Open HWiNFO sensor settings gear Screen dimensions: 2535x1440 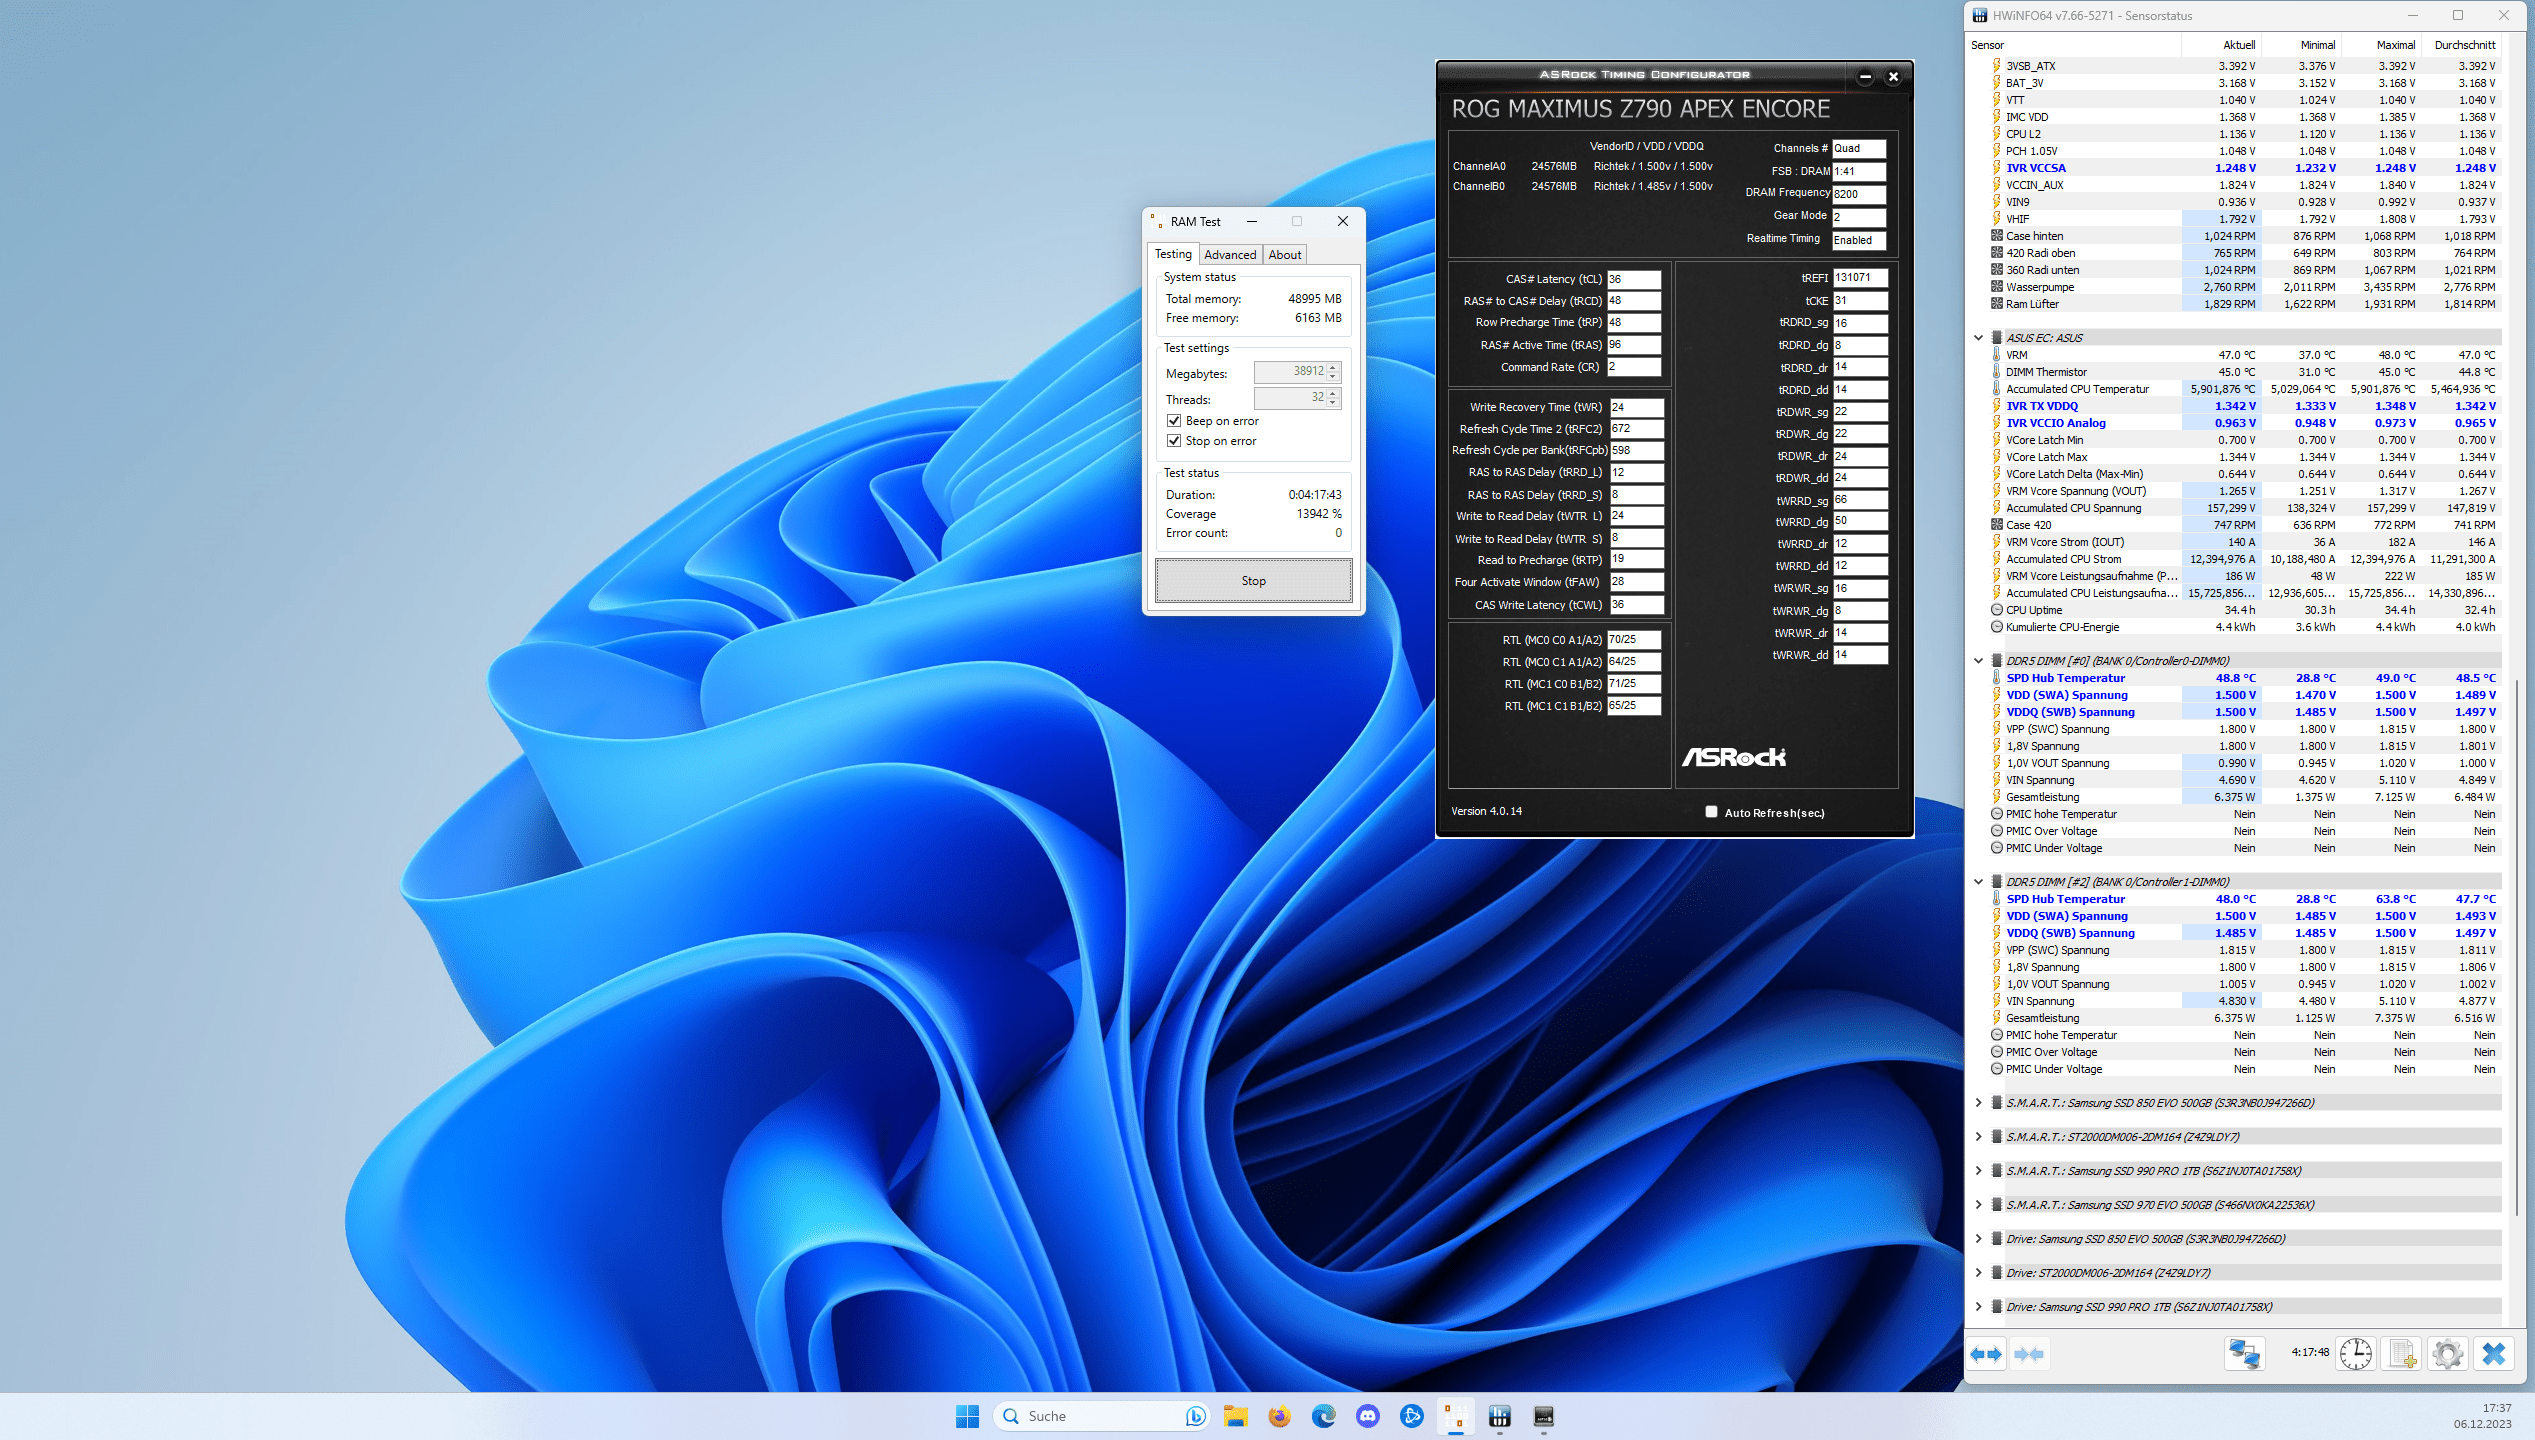(x=2447, y=1354)
